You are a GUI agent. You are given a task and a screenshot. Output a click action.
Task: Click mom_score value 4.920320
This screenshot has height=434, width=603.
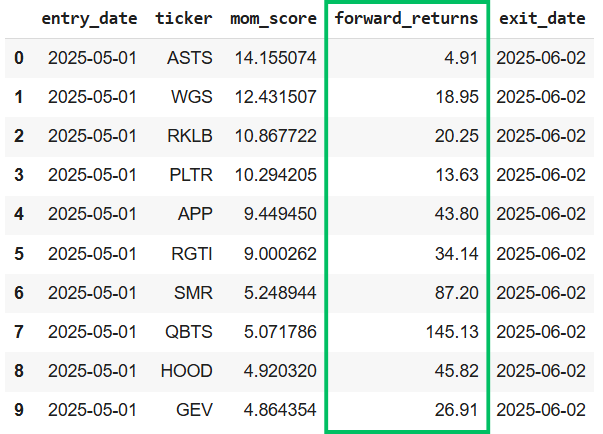click(280, 371)
